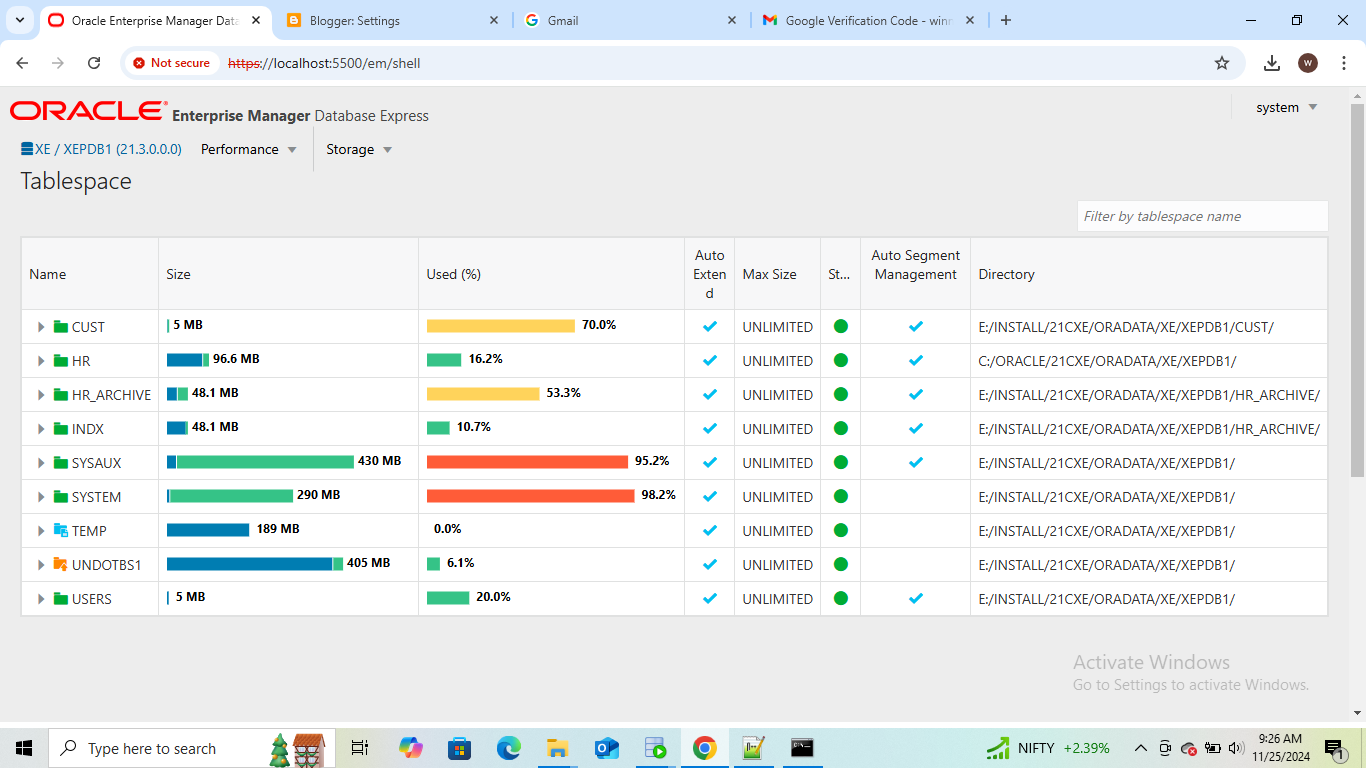Click Auto Segment Management checkmark for SYSAUX
The image size is (1366, 768).
point(916,462)
